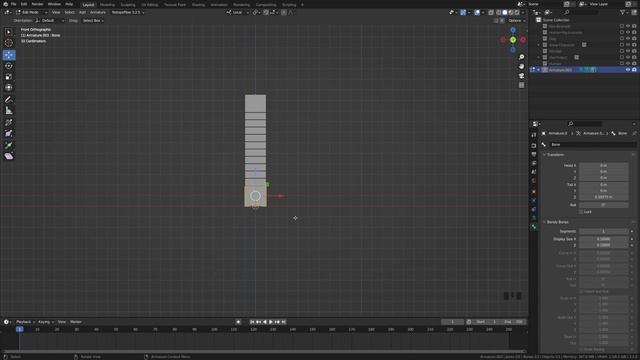Expand the Armature.003 outliner row
This screenshot has width=640, height=360.
538,70
